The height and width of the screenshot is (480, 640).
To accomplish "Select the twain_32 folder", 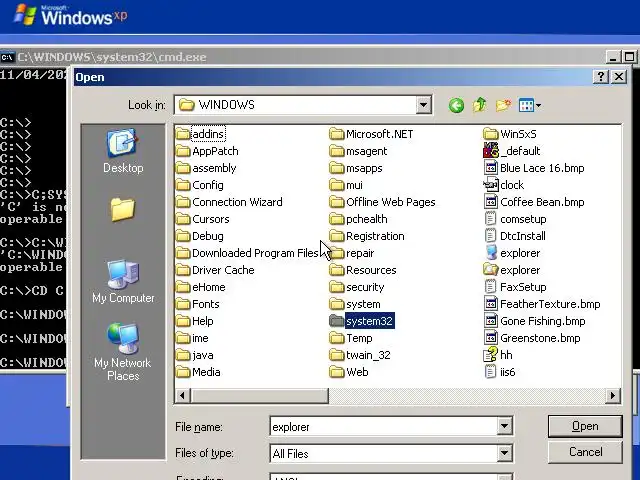I will [360, 355].
